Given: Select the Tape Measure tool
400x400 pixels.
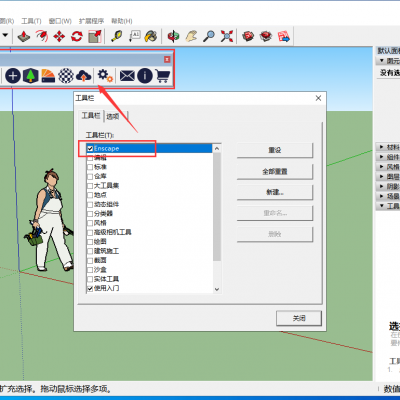Looking at the screenshot, I should (116, 36).
